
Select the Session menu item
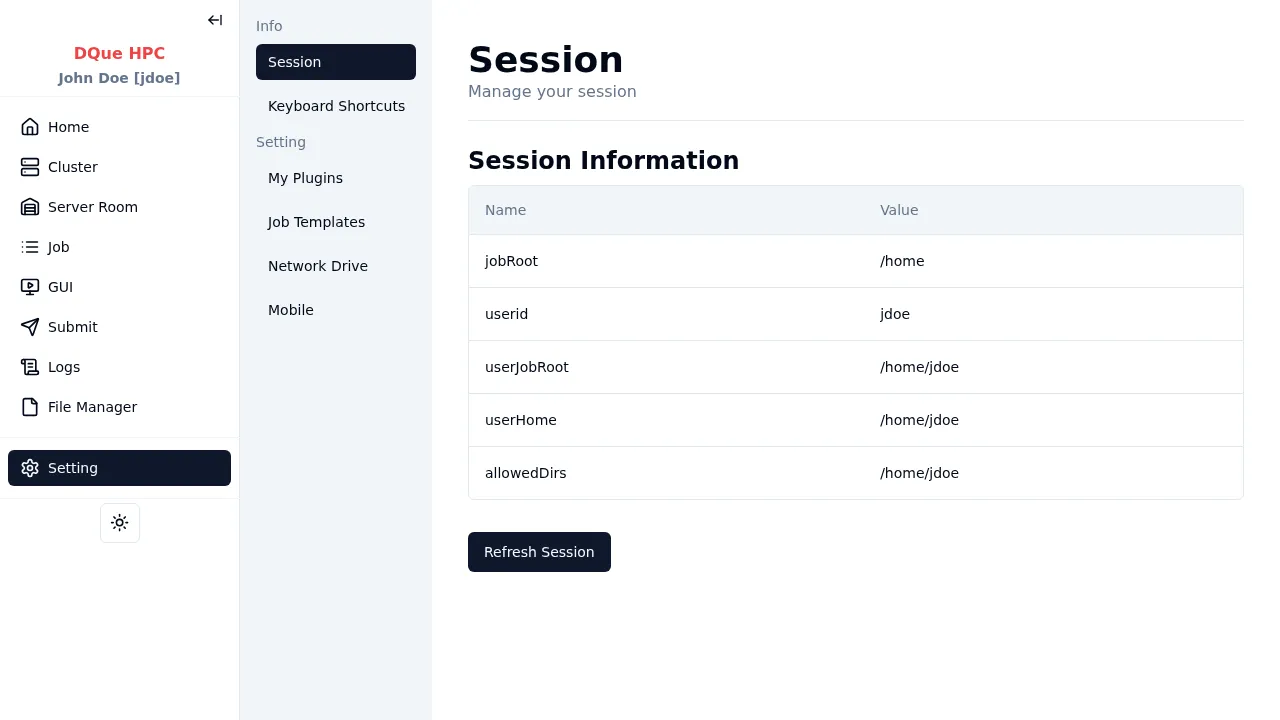(x=335, y=62)
